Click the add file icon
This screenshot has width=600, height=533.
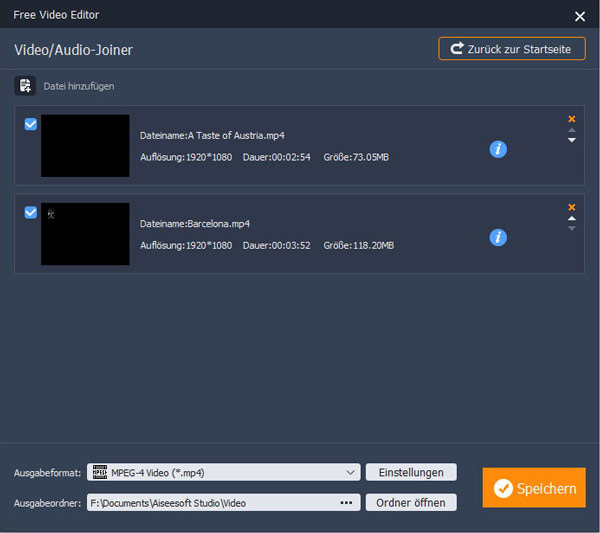[x=25, y=86]
